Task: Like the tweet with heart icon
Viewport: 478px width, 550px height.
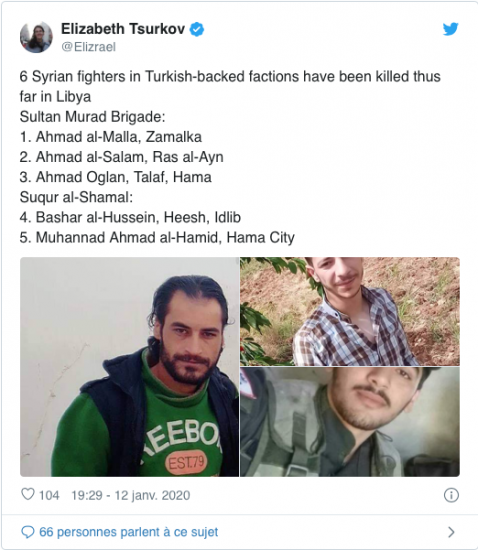Action: (28, 495)
